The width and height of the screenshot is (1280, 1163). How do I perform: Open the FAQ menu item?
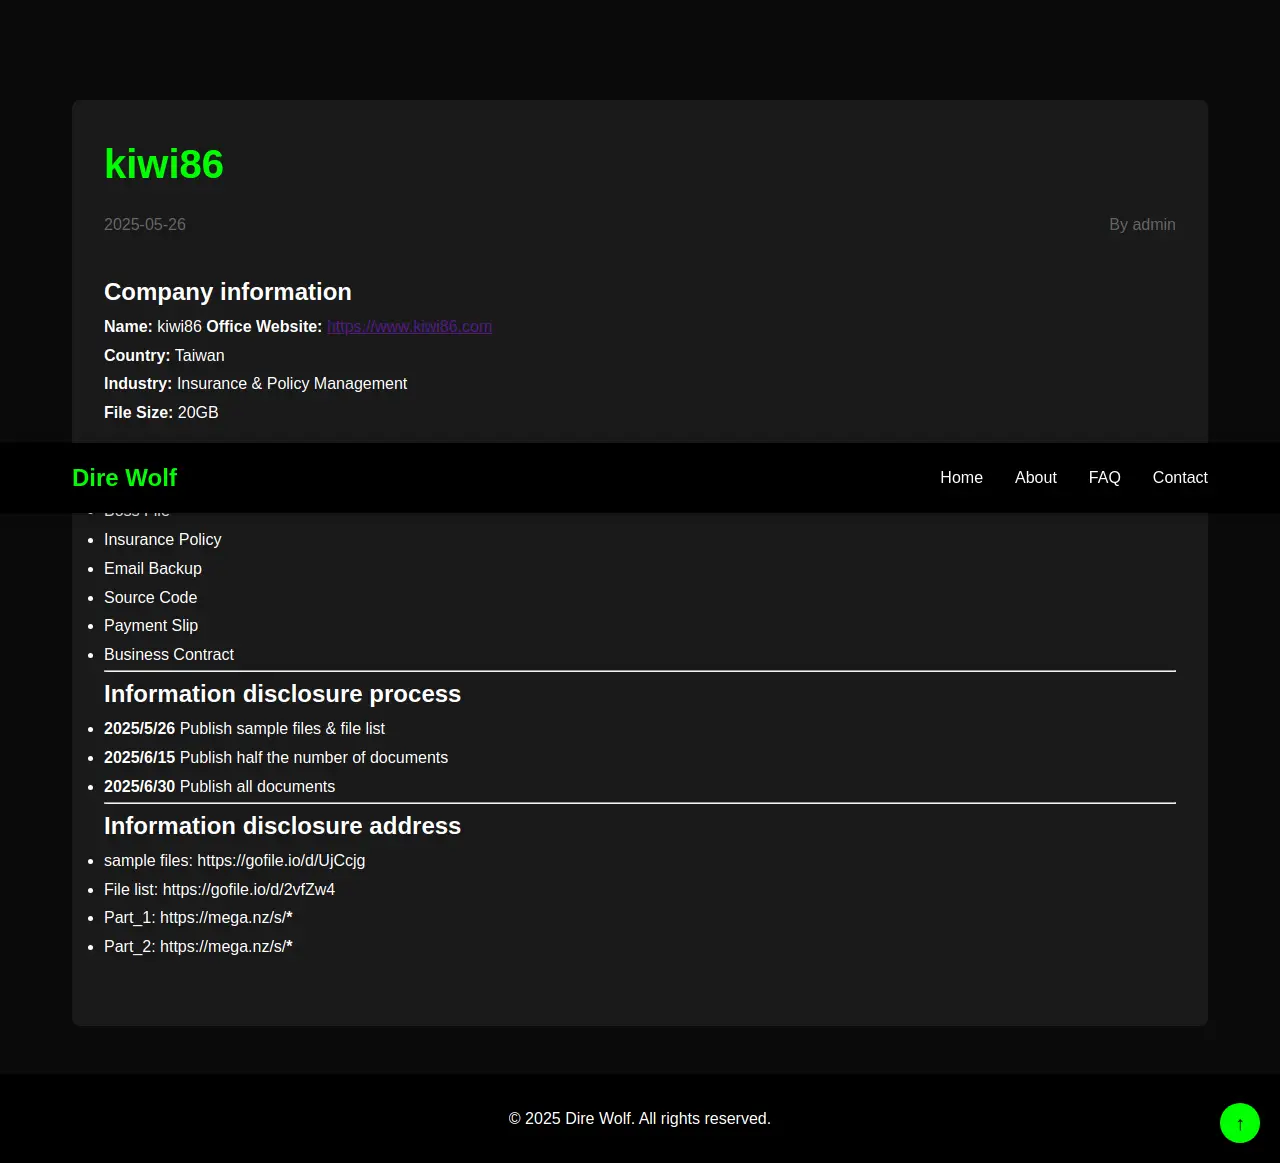1104,478
